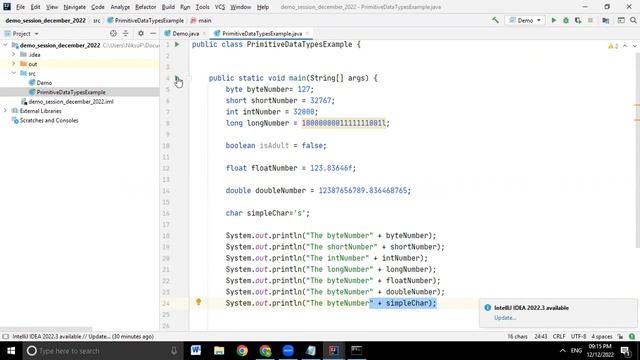Viewport: 640px width, 360px height.
Task: Open Project Structure icon in toolbar
Action: tap(606, 20)
